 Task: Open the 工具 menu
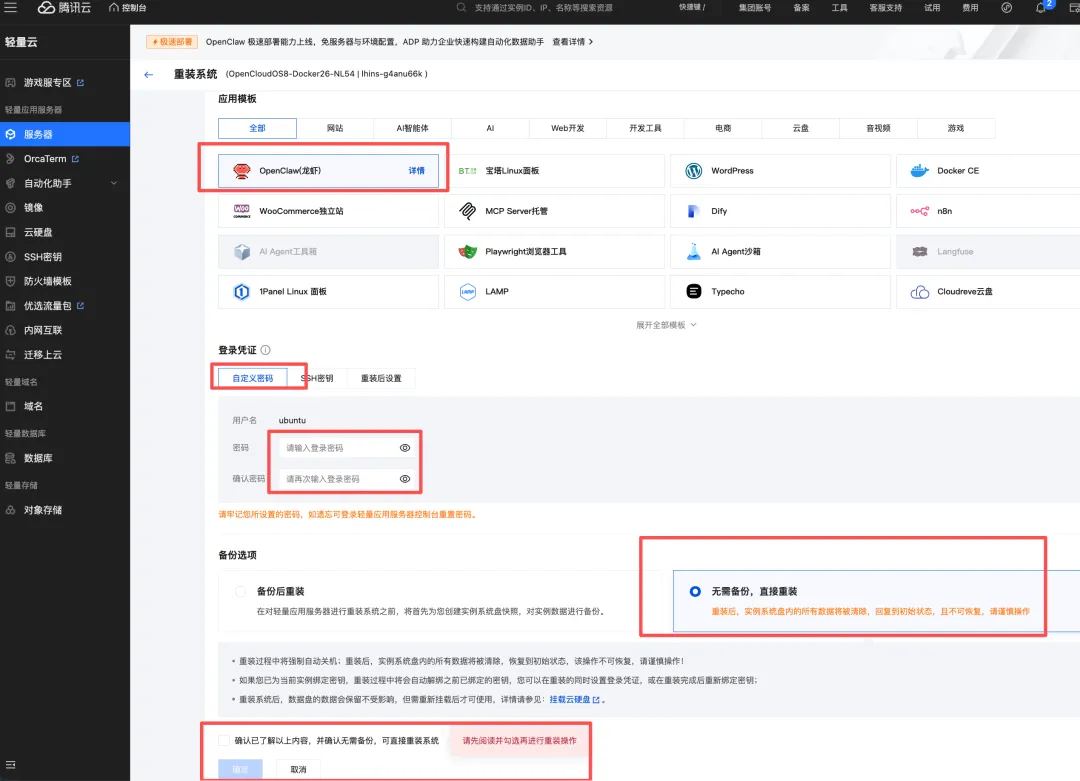tap(839, 8)
